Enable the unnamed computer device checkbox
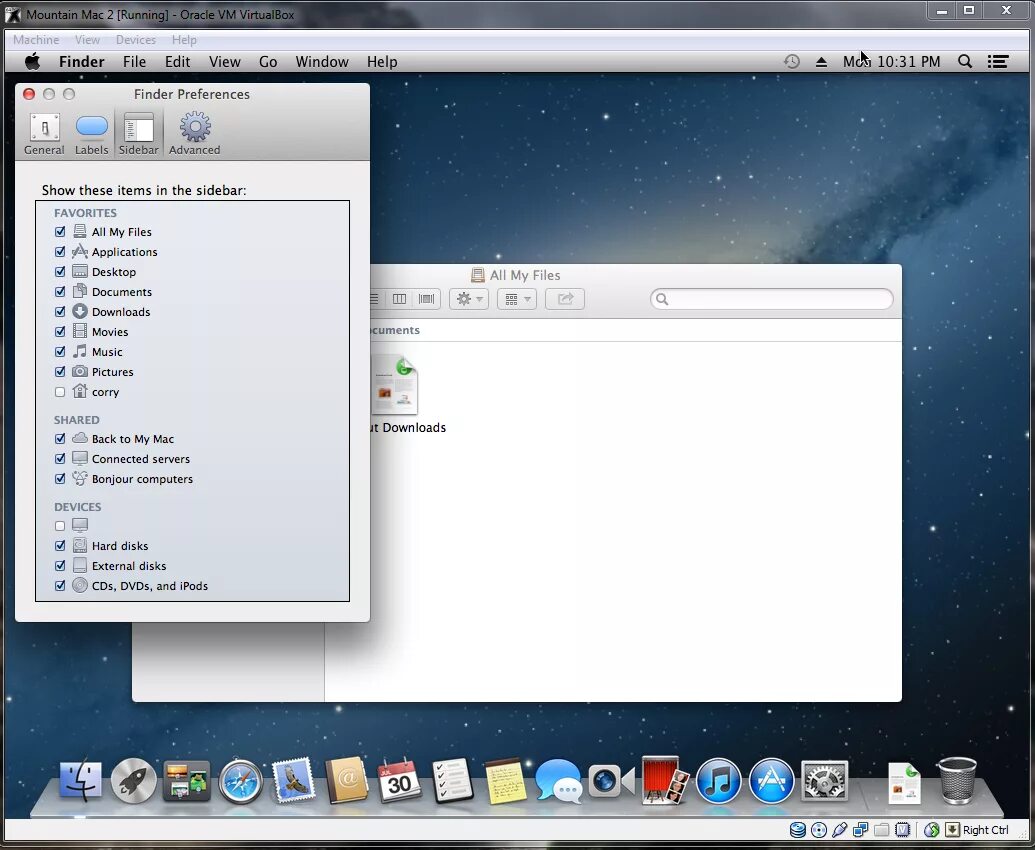Screen dimensions: 1035x850 coord(60,526)
